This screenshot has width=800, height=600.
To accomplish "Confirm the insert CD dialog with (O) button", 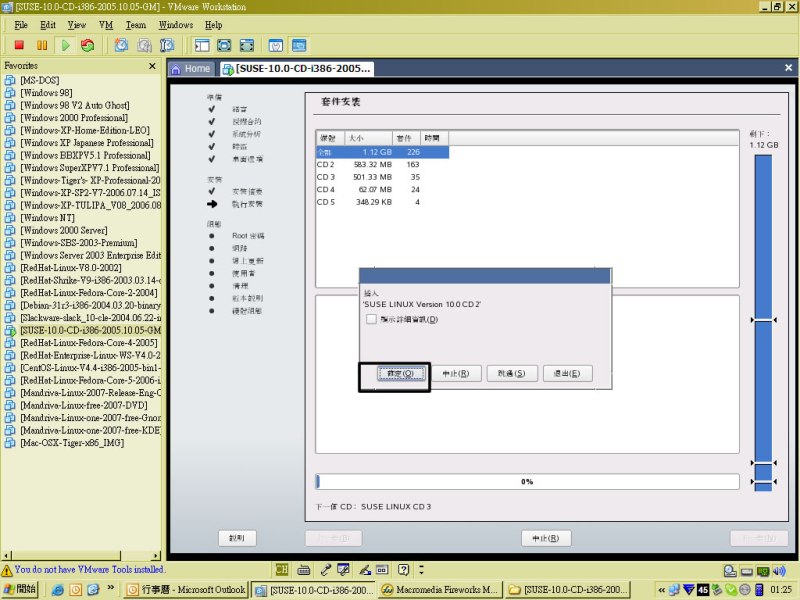I will pyautogui.click(x=401, y=373).
